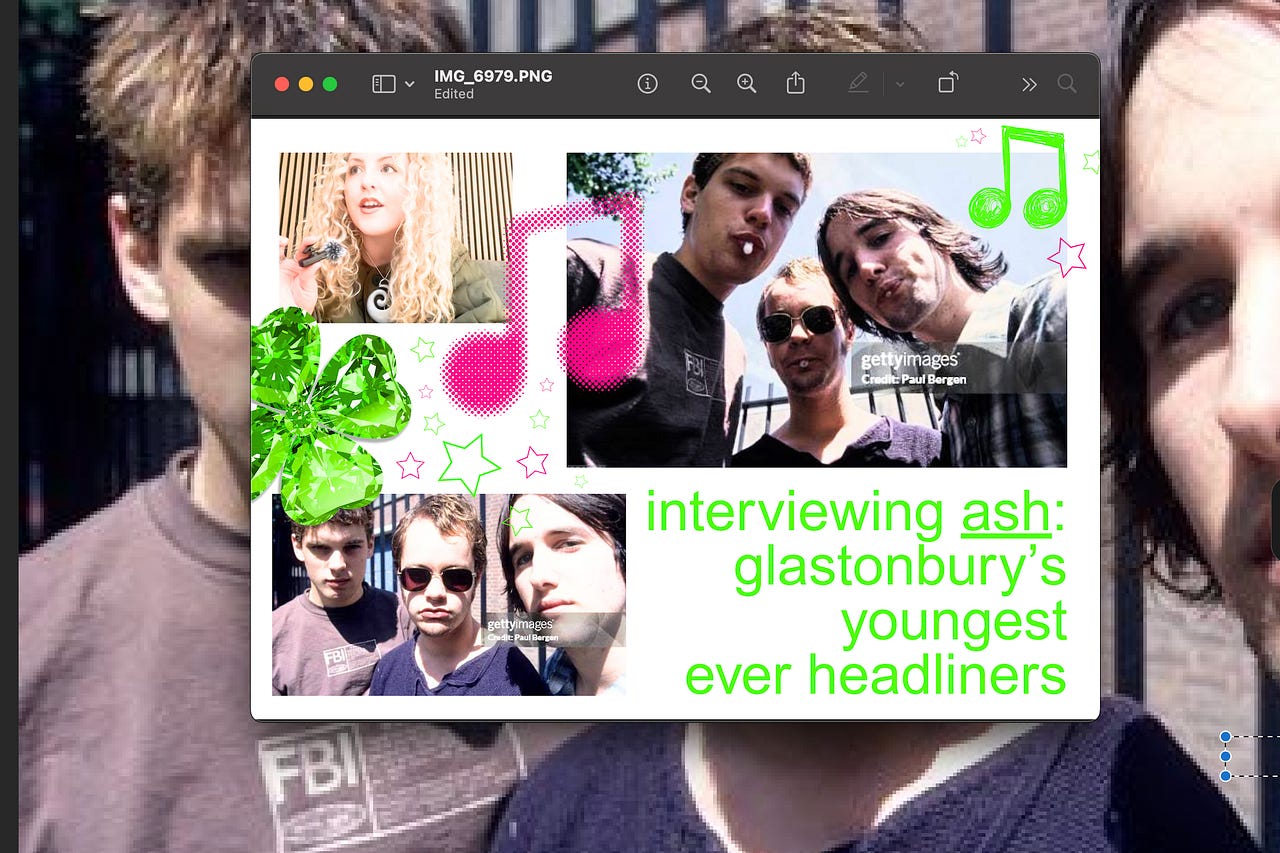The image size is (1280, 853).
Task: Open the toolbar overflow double-chevron
Action: pos(1029,84)
